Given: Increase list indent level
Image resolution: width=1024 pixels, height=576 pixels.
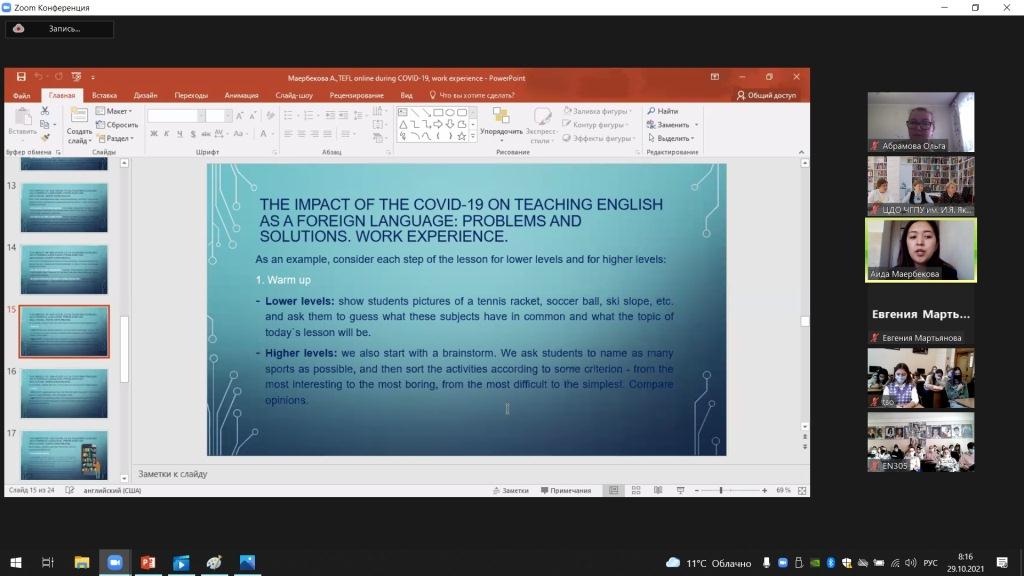Looking at the screenshot, I should tap(343, 116).
